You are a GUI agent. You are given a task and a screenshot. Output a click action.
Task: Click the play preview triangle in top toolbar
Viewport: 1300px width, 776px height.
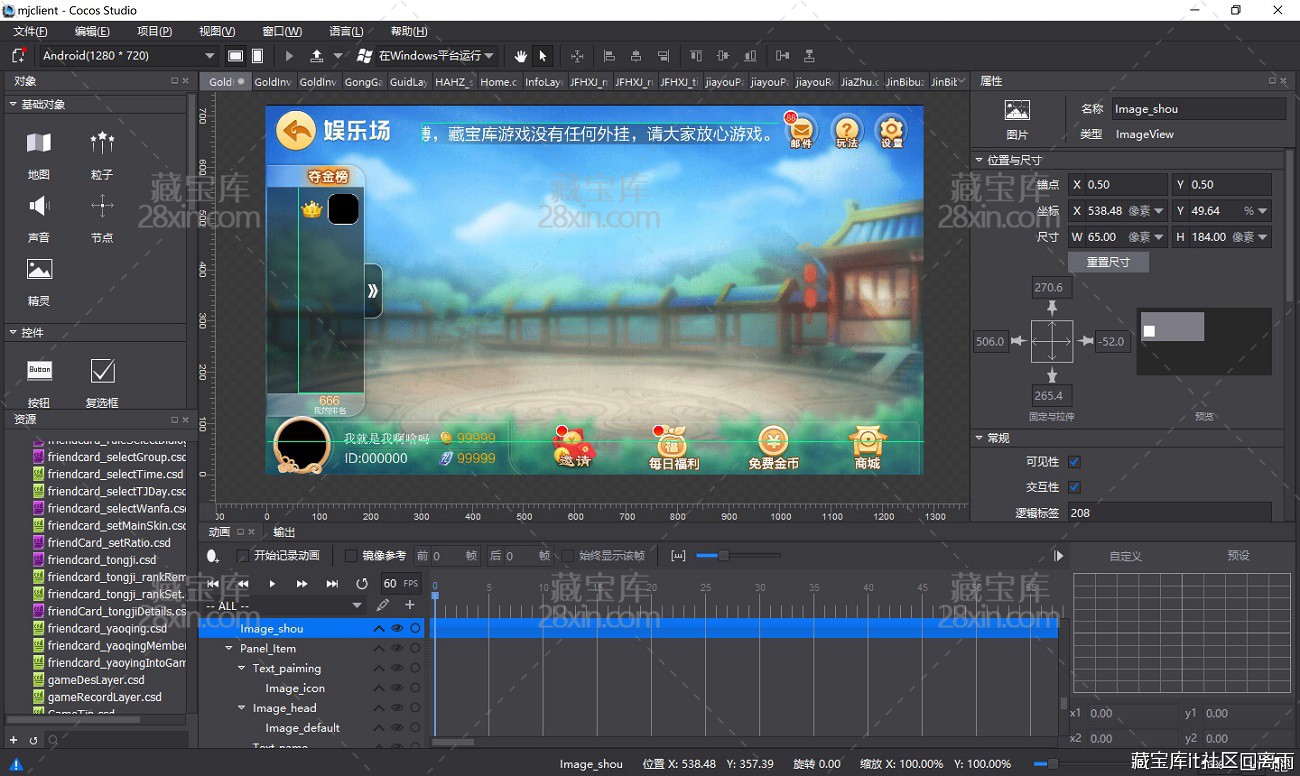(x=290, y=56)
